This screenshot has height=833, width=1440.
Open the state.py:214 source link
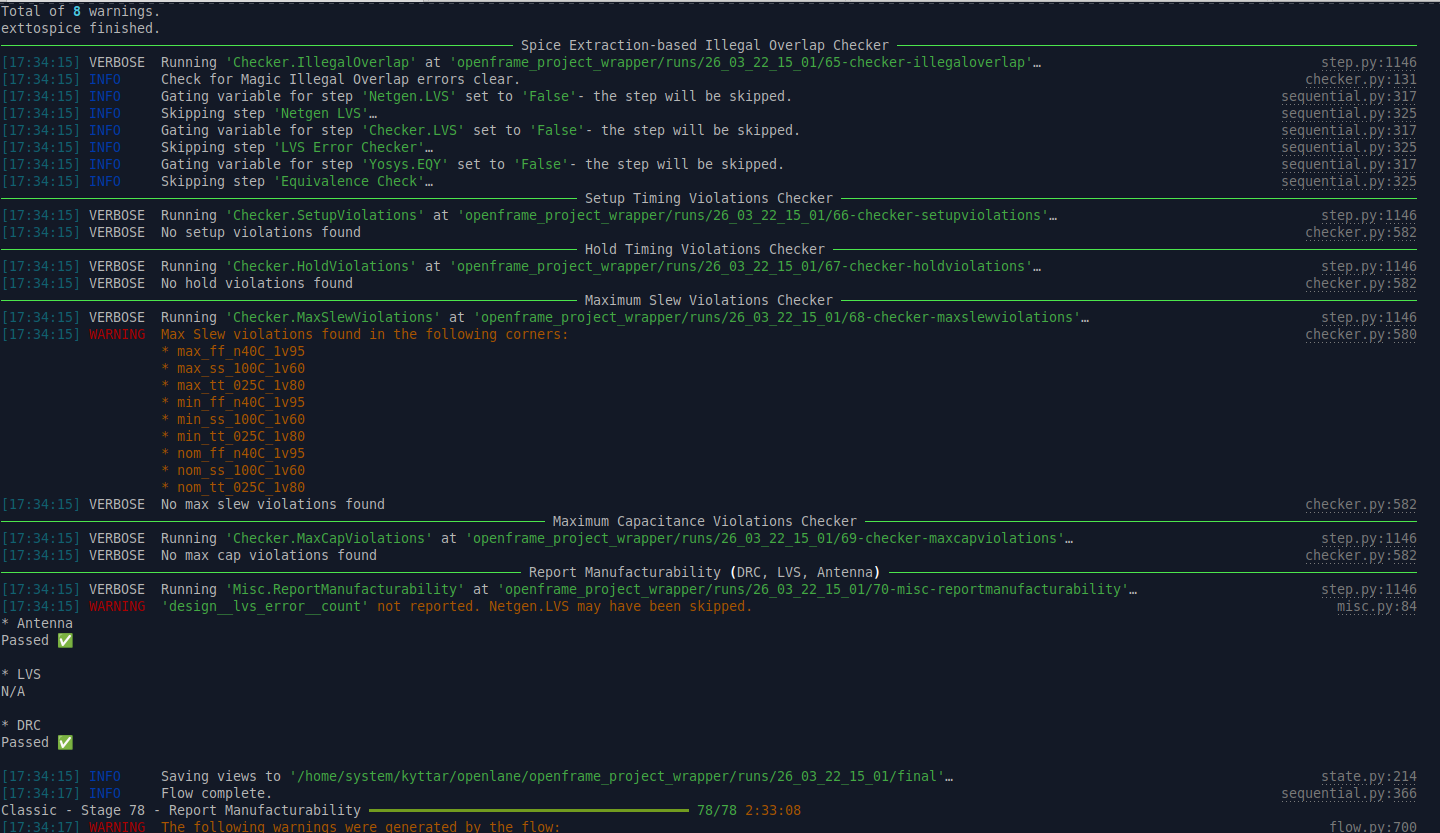(1368, 776)
